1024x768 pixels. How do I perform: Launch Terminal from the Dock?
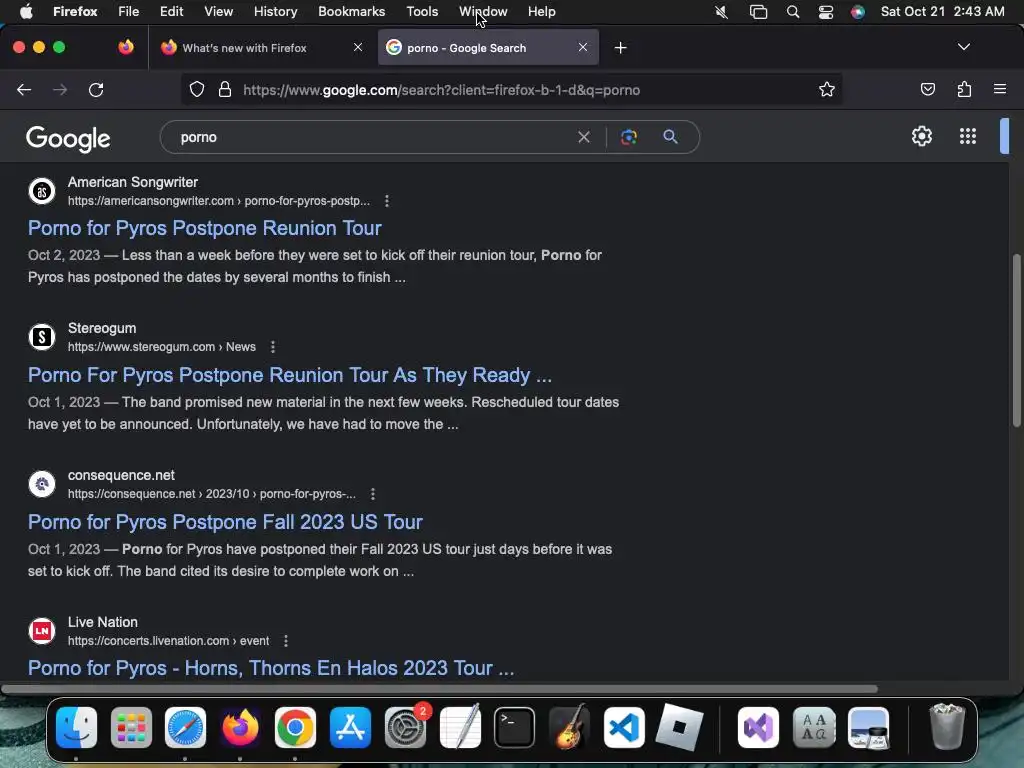pos(515,727)
